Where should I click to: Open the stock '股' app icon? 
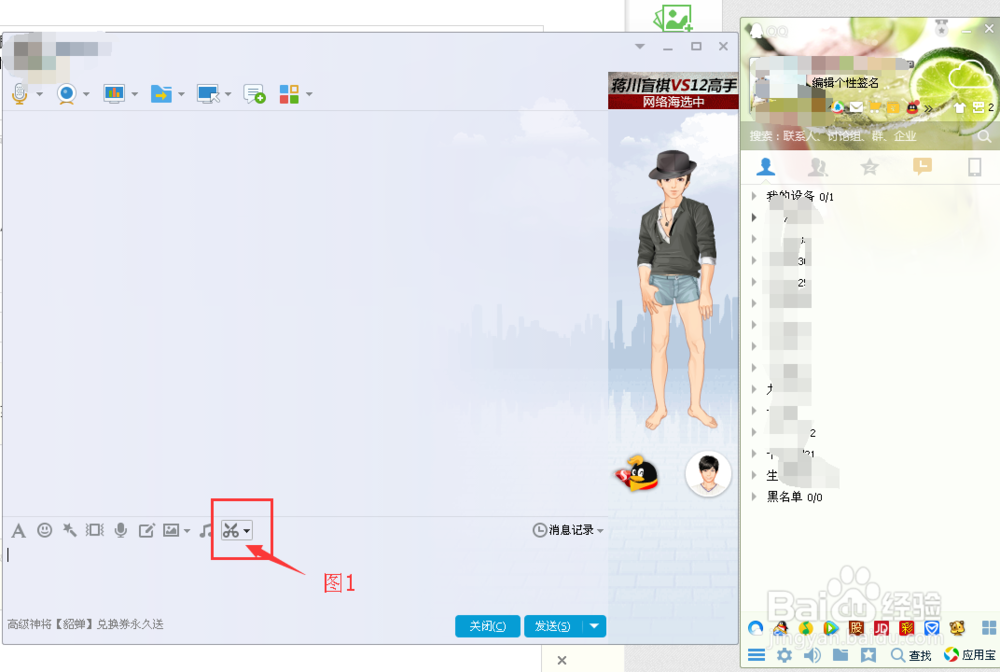(856, 628)
